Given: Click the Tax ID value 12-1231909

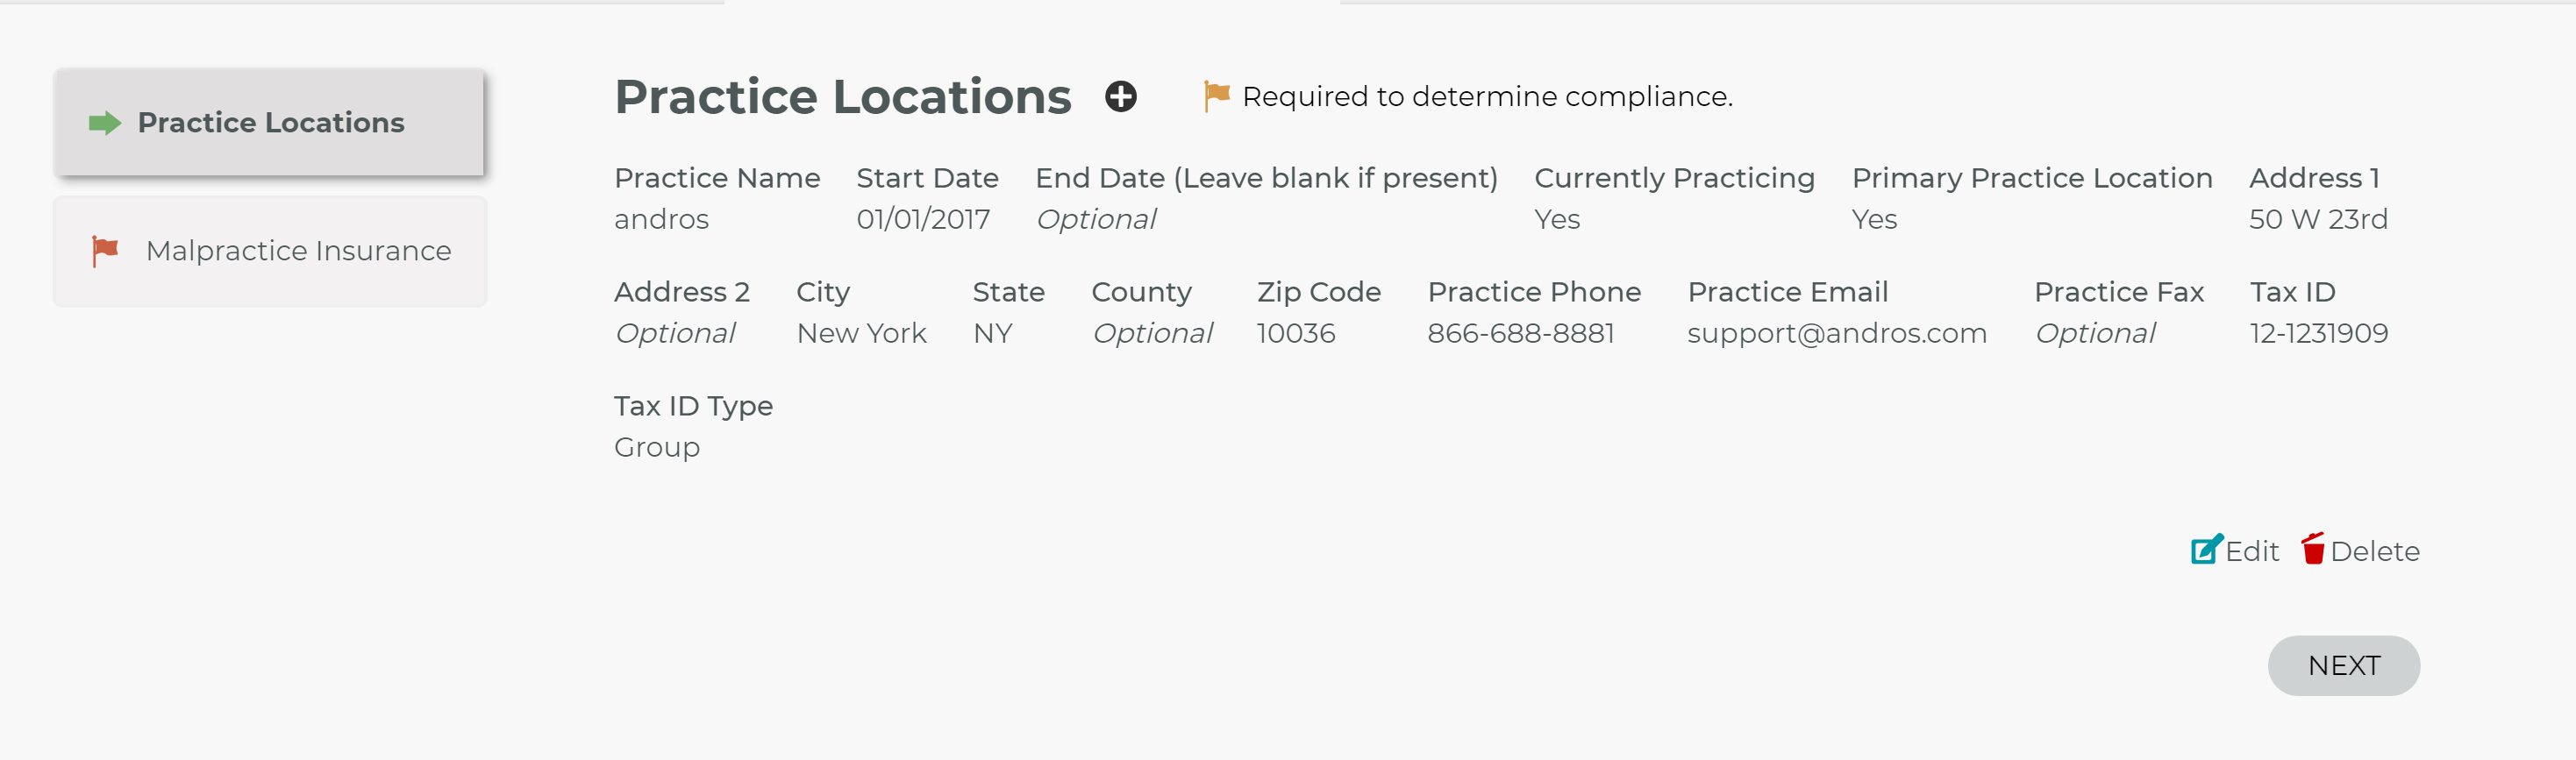Looking at the screenshot, I should [x=2318, y=333].
